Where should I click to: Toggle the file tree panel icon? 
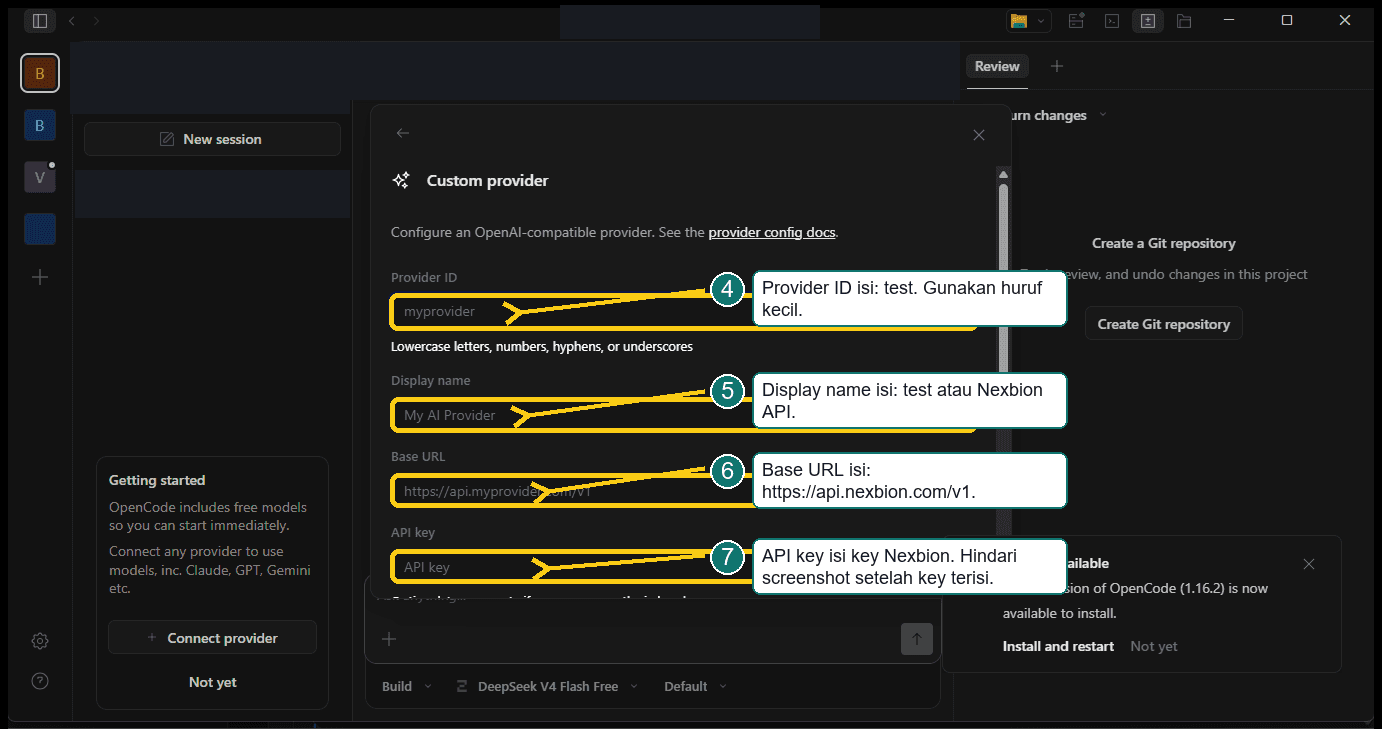[x=1184, y=20]
